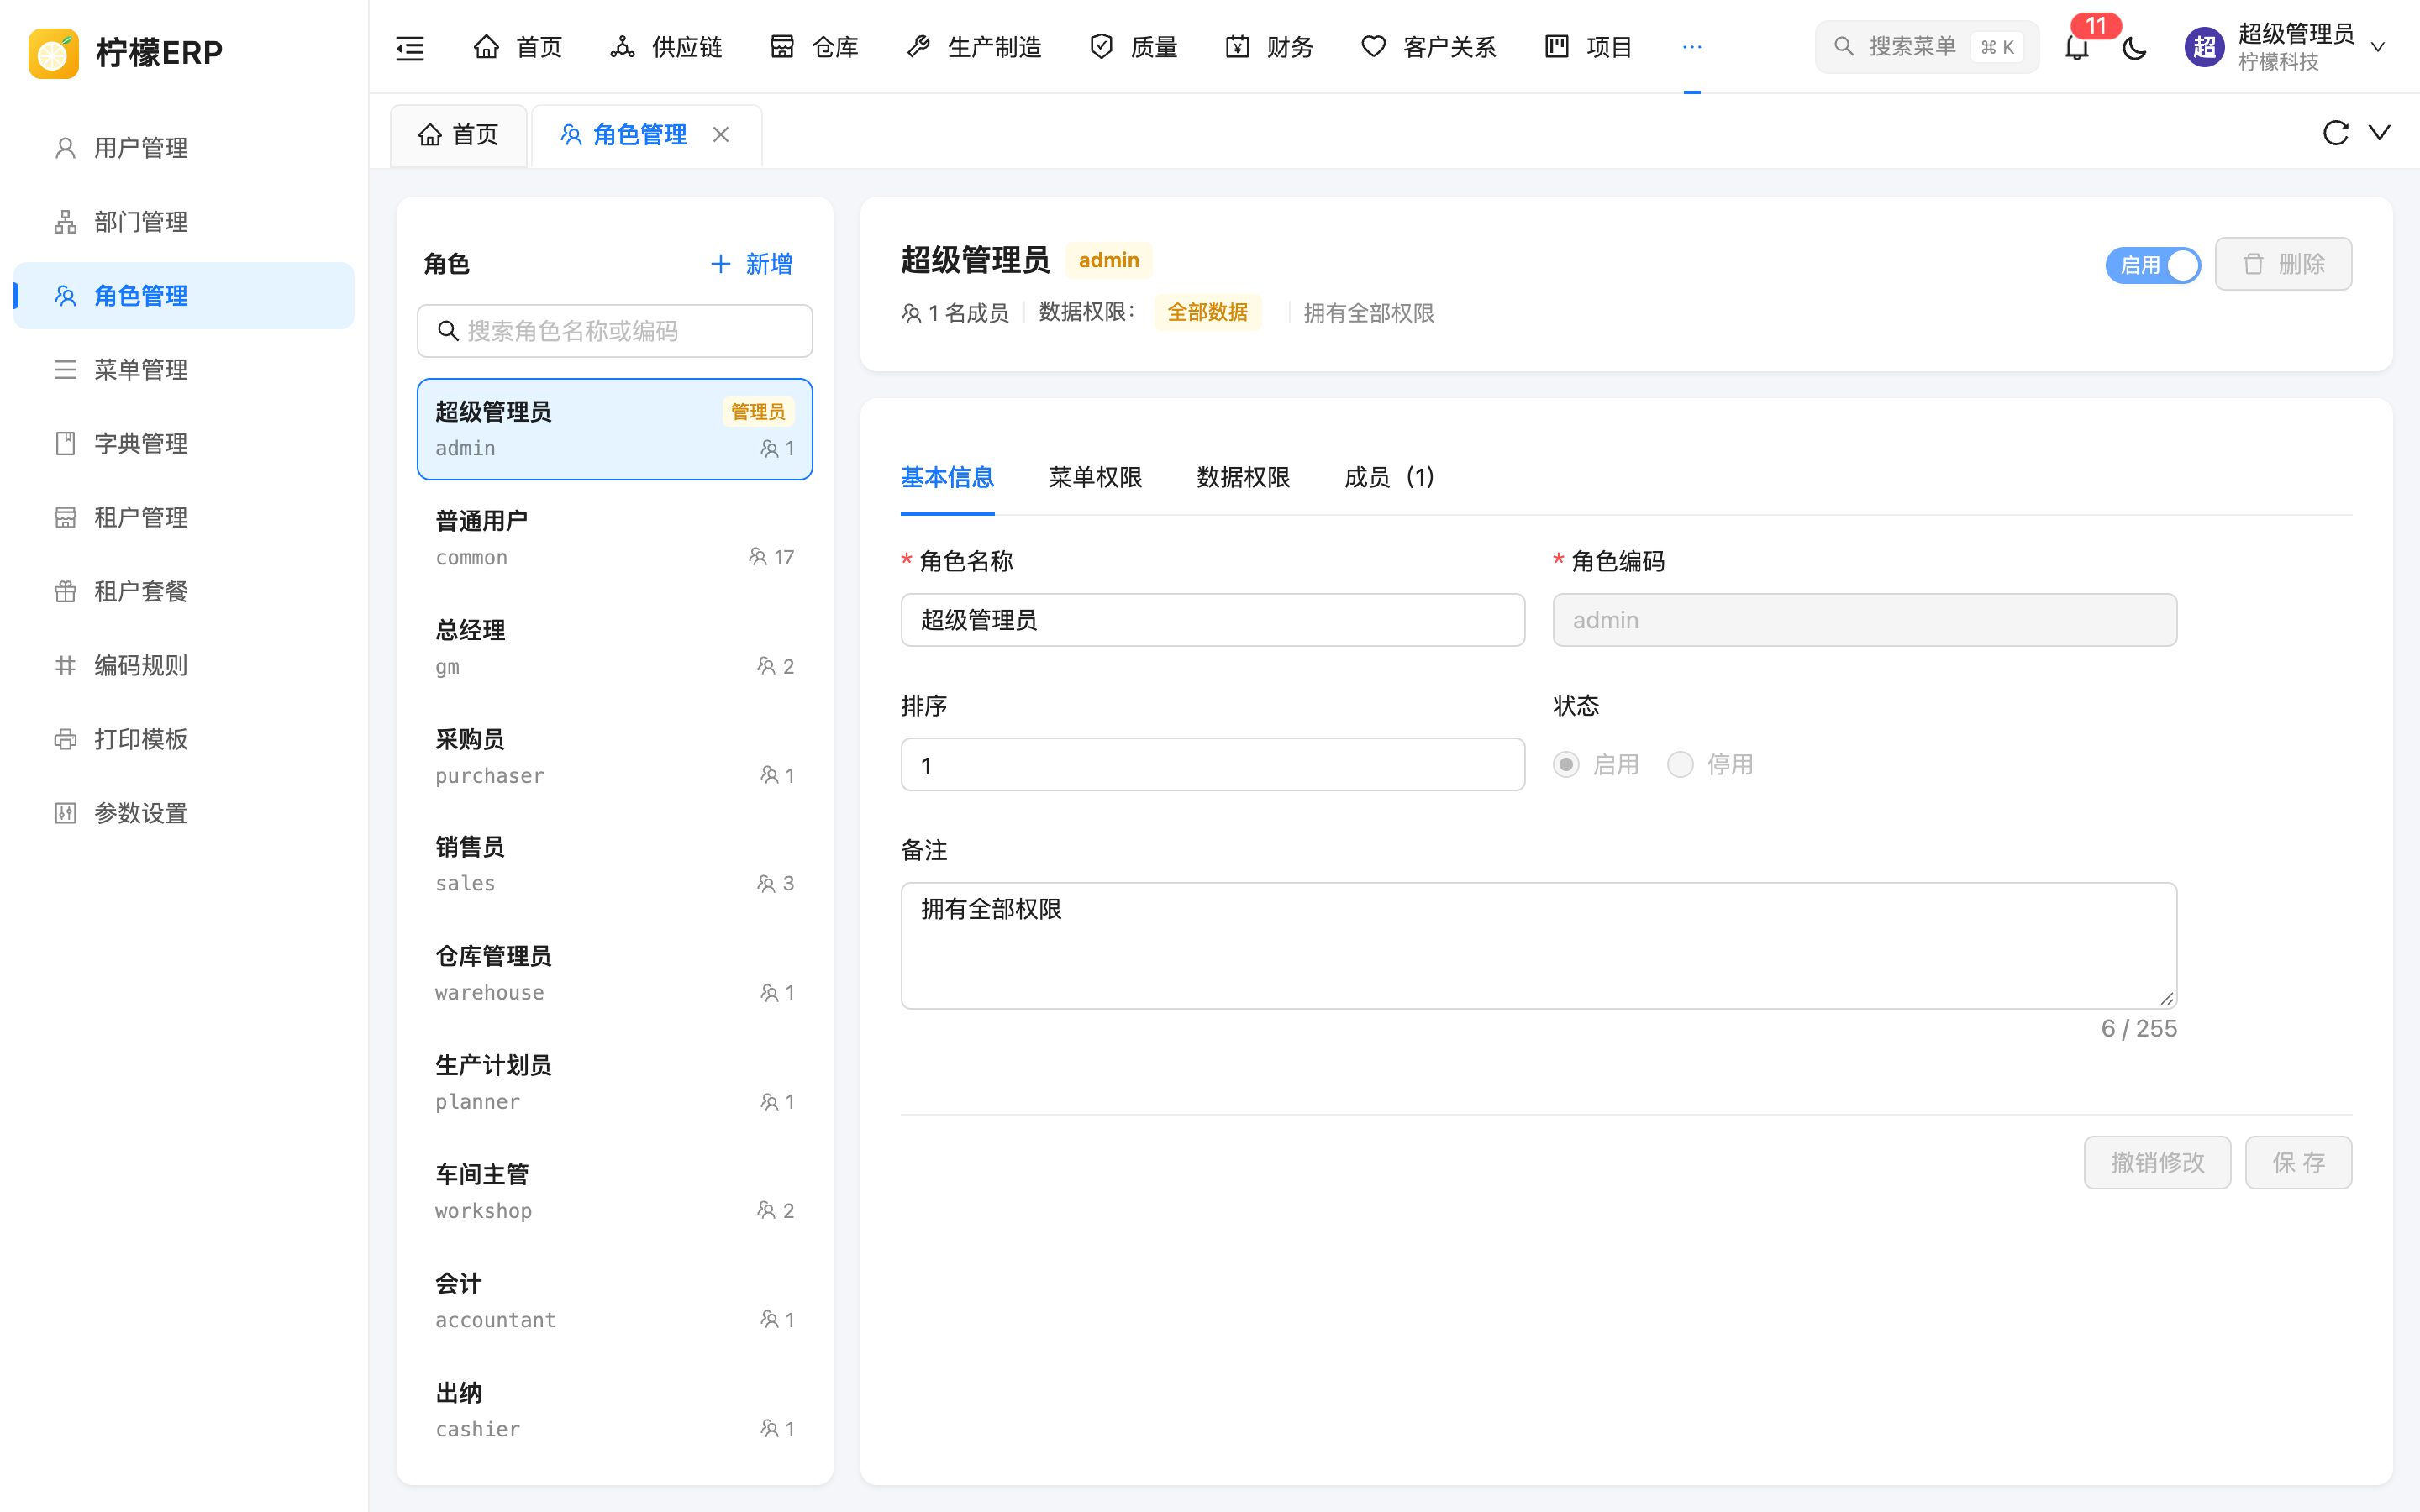Image resolution: width=2420 pixels, height=1512 pixels.
Task: Open the 首页 top menu
Action: 517,47
